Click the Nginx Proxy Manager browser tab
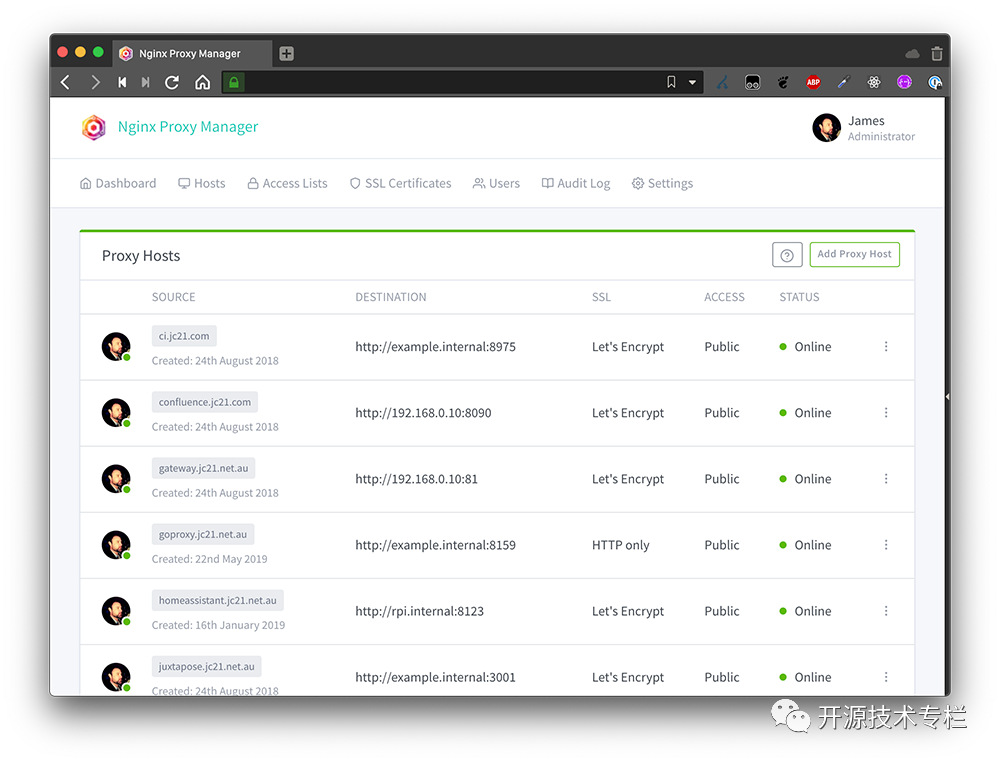Image resolution: width=1000 pixels, height=762 pixels. (192, 54)
